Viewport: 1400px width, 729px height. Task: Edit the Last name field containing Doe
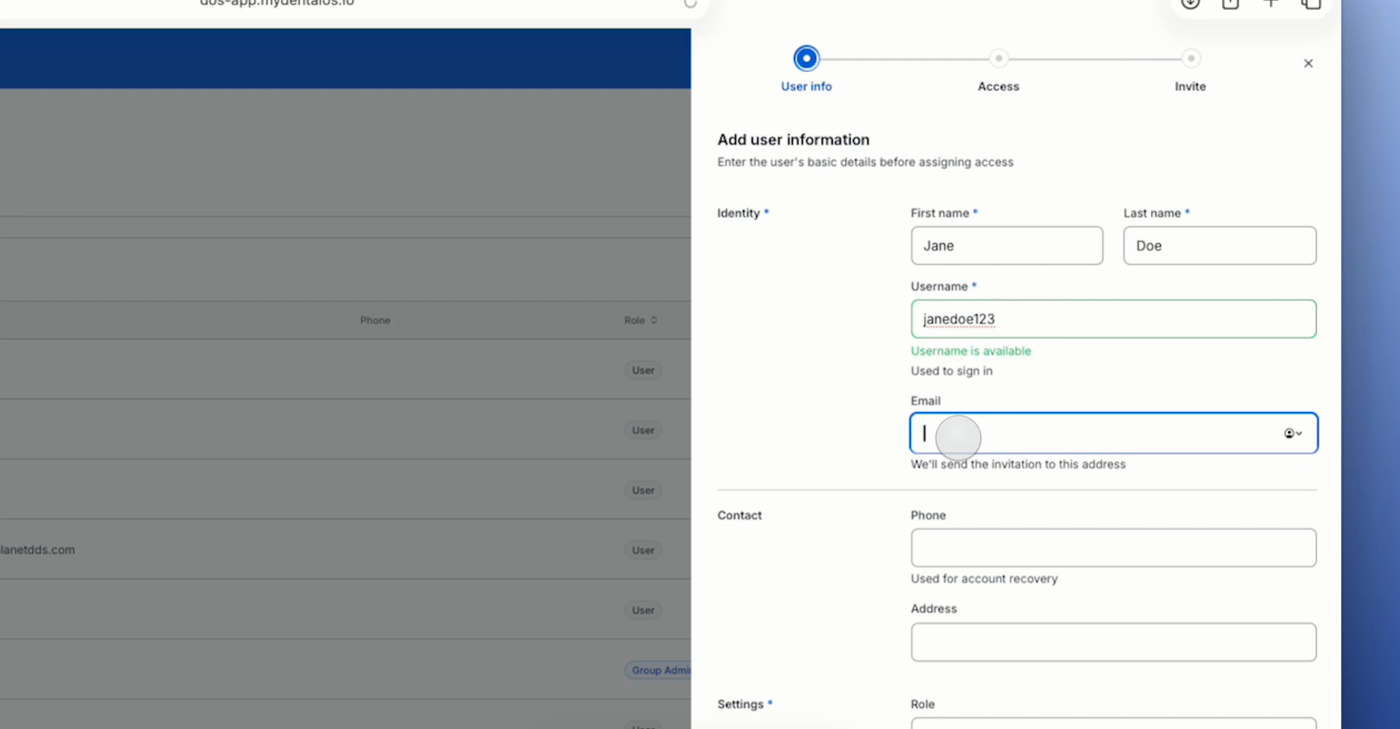point(1220,246)
